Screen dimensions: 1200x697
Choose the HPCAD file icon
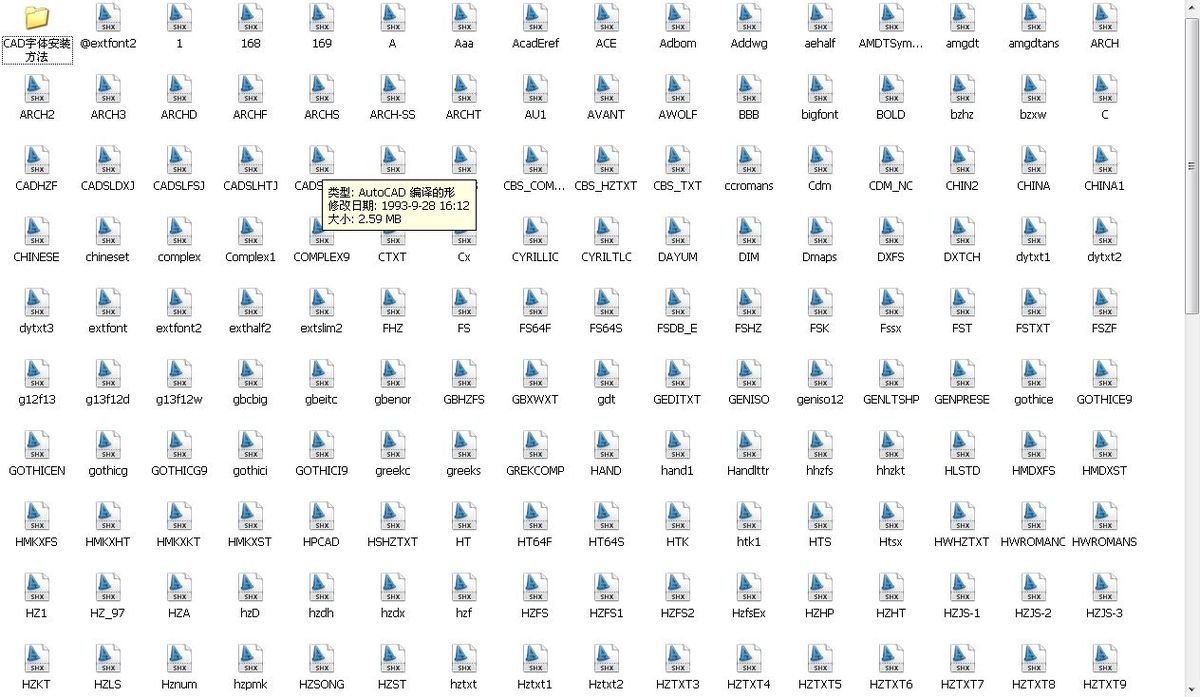[x=321, y=516]
